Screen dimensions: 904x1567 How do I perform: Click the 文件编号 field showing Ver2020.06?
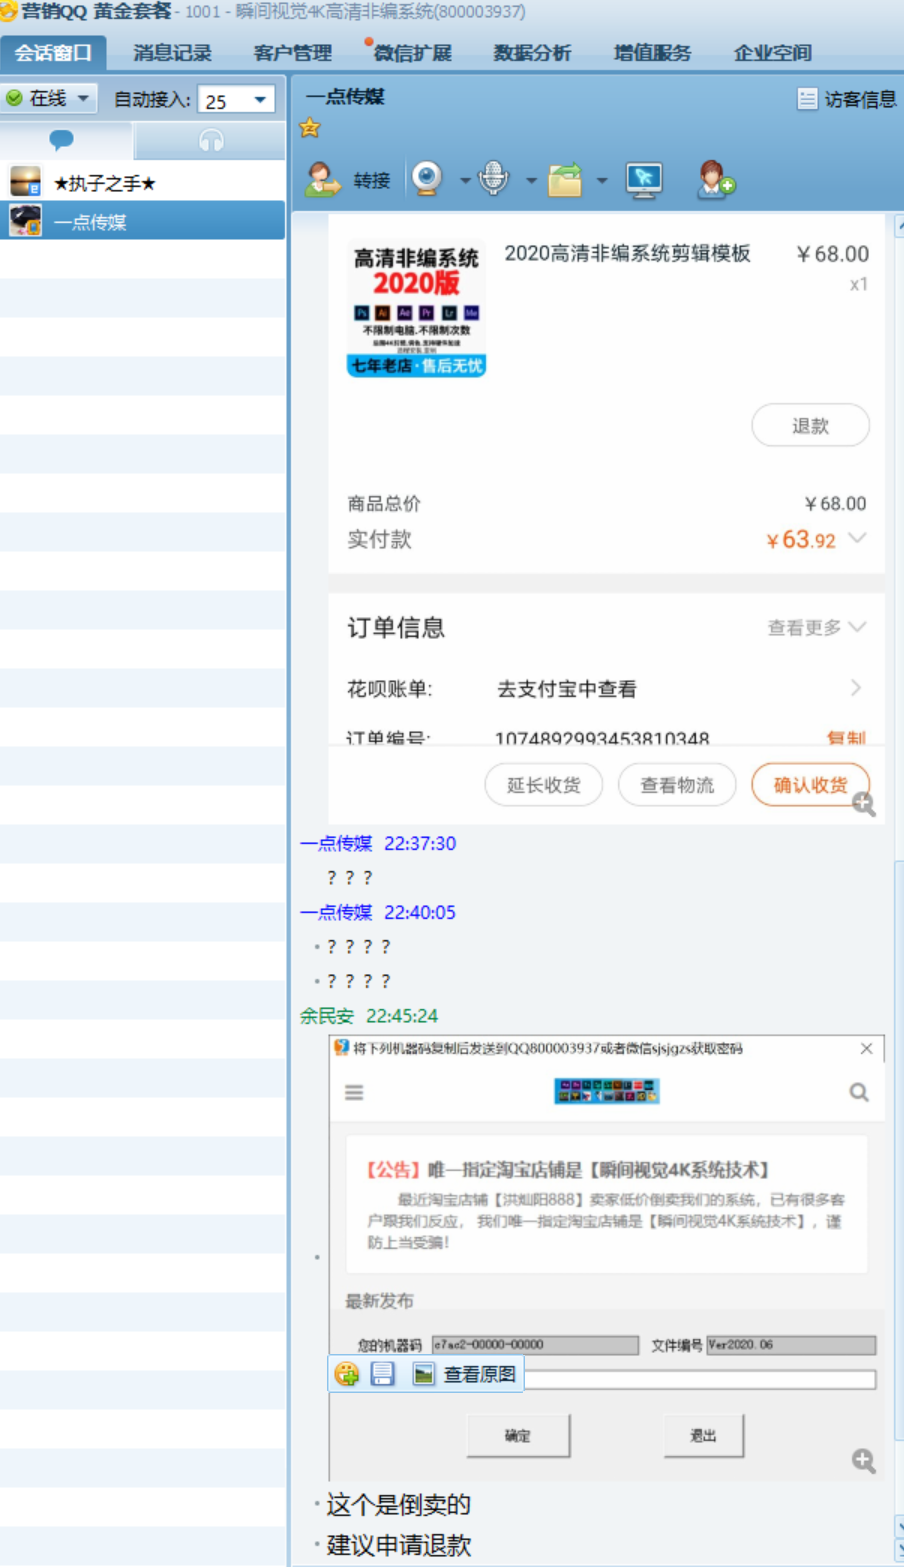[791, 1345]
